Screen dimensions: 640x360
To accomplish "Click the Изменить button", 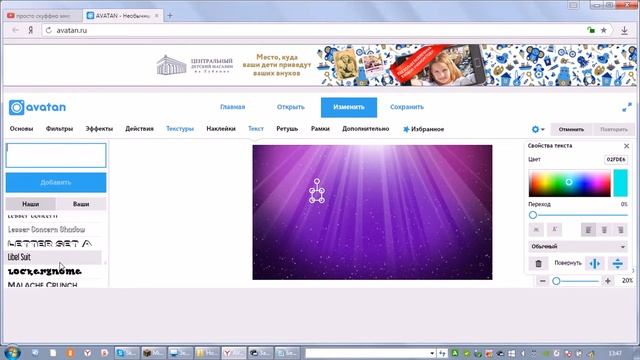I will coord(349,107).
